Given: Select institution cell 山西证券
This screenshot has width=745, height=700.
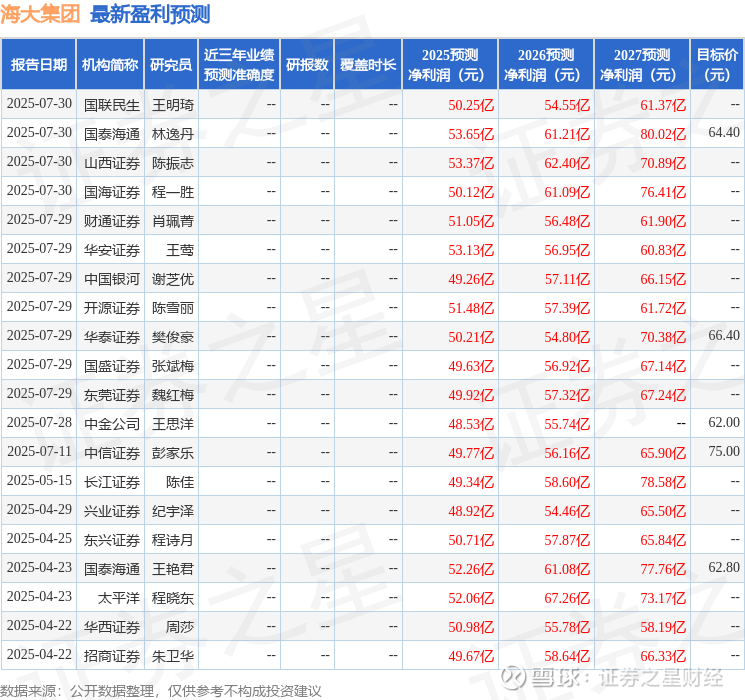Looking at the screenshot, I should [x=112, y=163].
